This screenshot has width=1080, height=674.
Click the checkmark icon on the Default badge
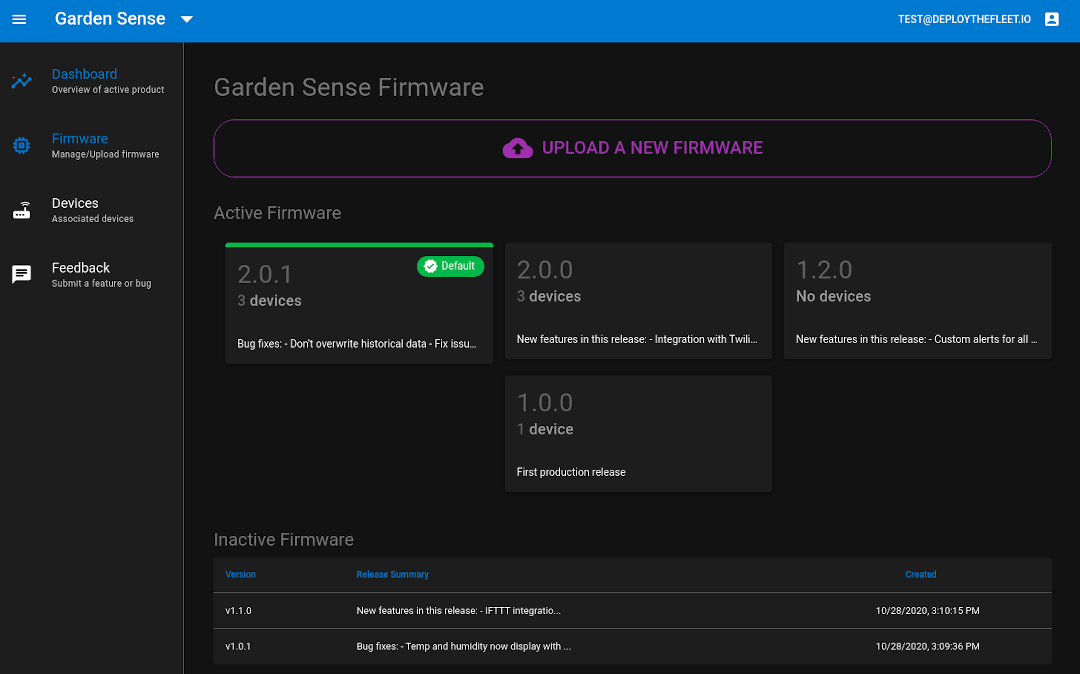[430, 266]
